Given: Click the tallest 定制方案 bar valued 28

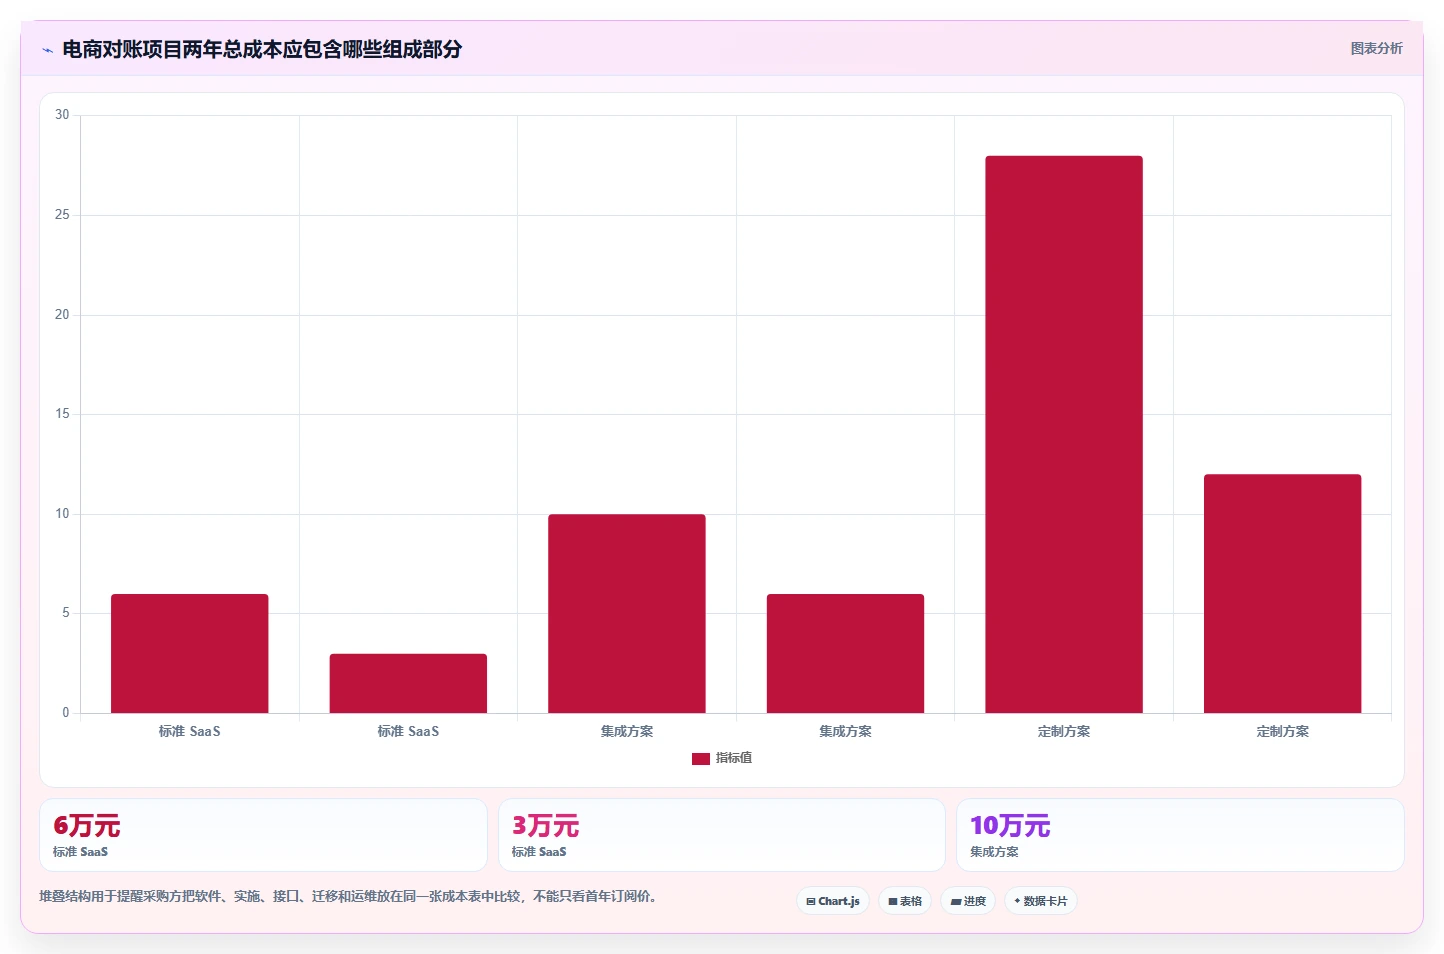Looking at the screenshot, I should pyautogui.click(x=1064, y=434).
